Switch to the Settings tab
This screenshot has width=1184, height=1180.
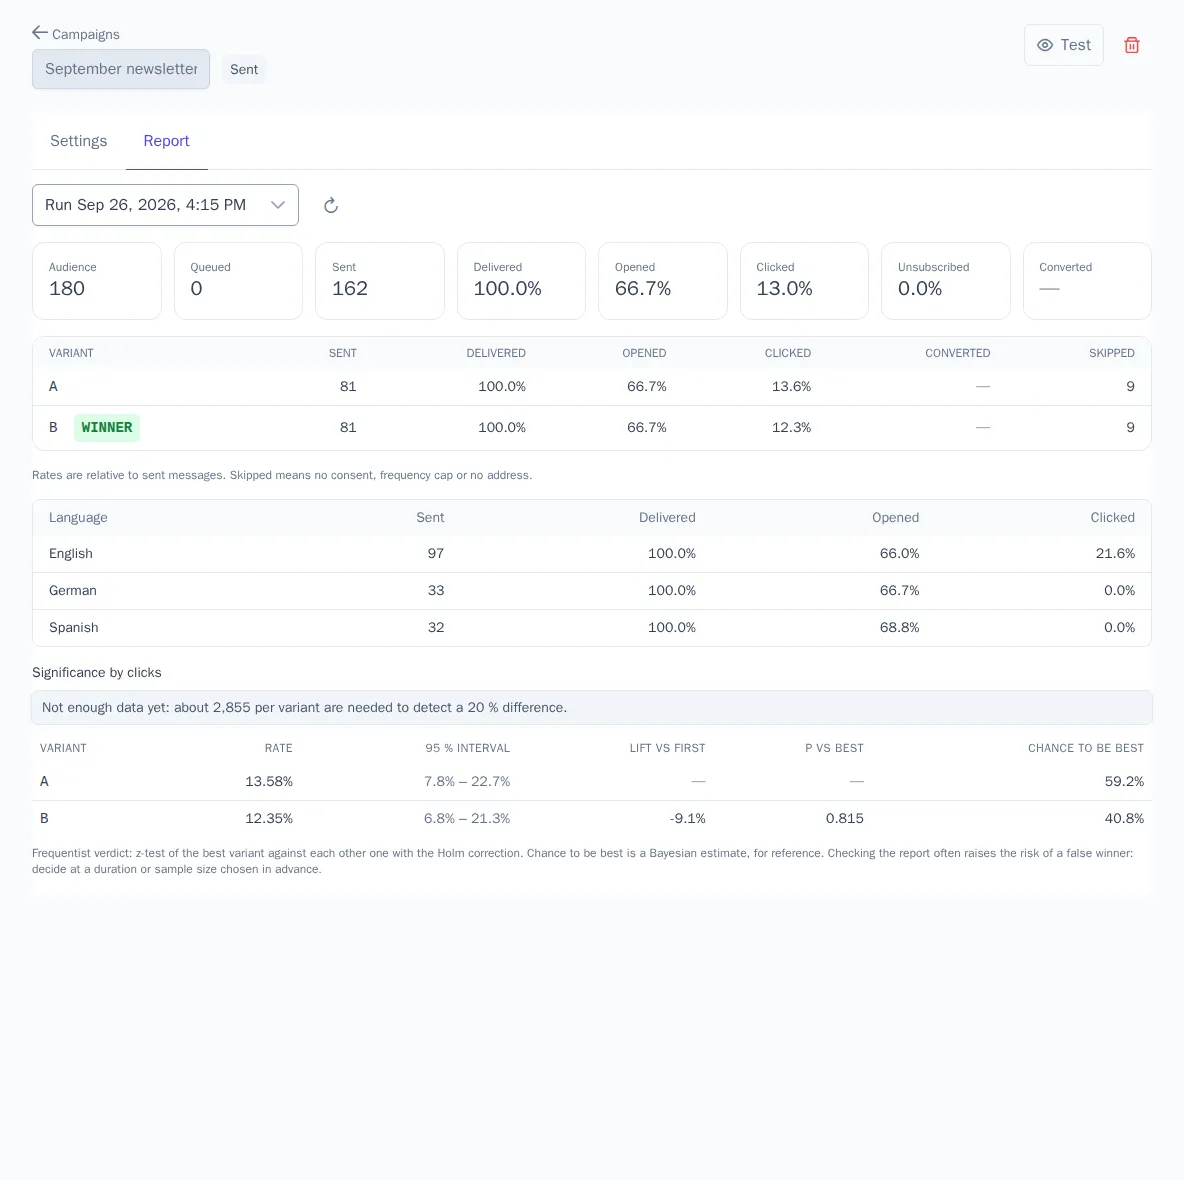point(79,141)
